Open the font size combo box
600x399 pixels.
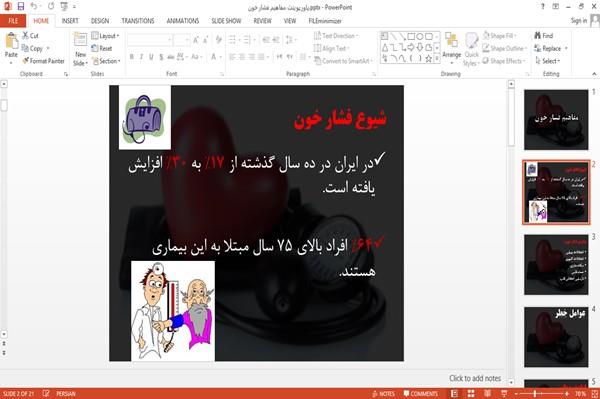point(181,40)
